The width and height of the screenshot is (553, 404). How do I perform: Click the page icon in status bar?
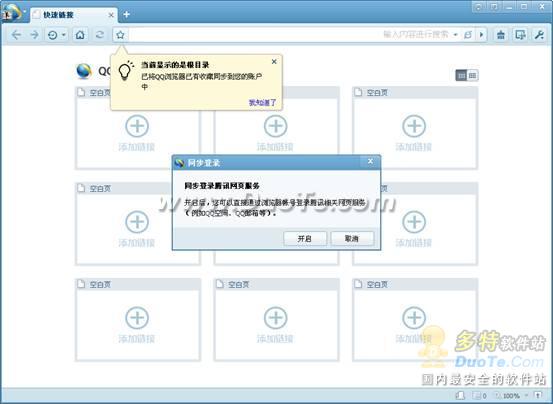[460, 396]
